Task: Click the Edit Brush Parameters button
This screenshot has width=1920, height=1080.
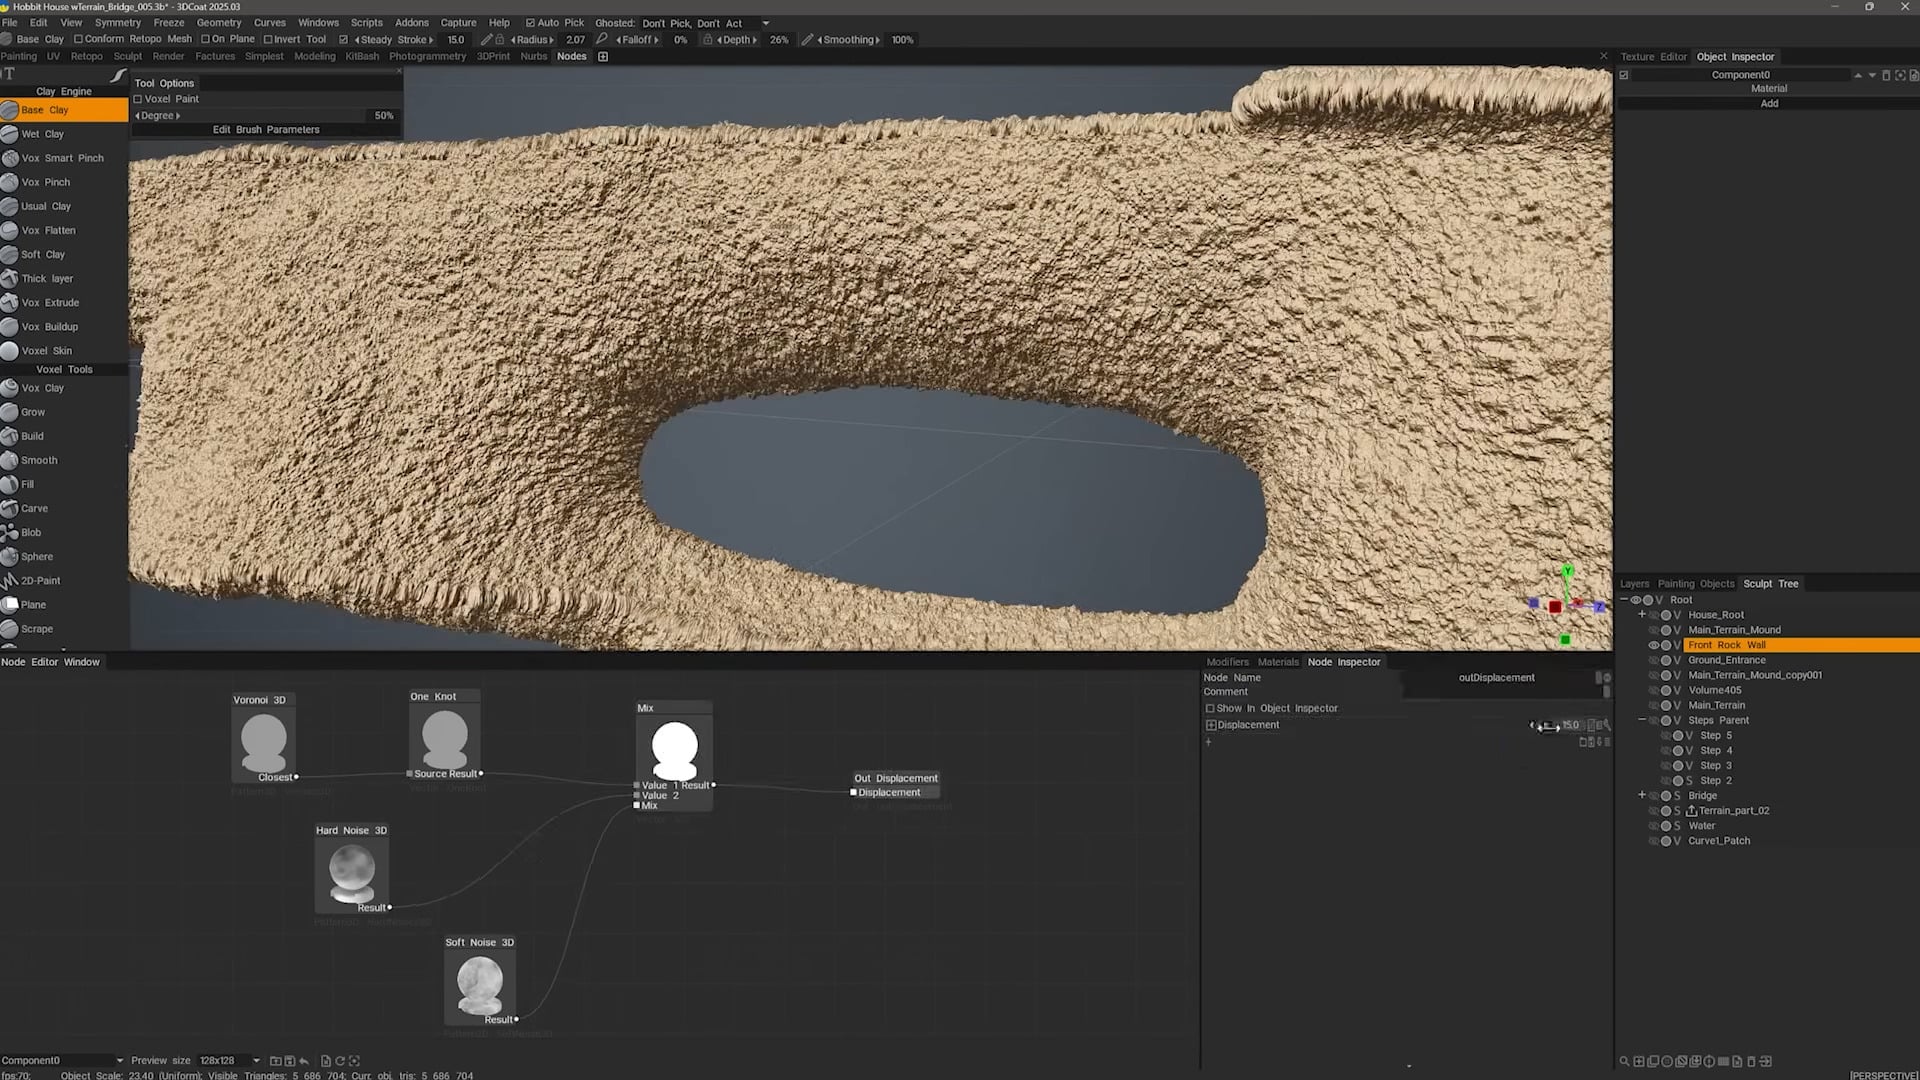Action: point(266,129)
